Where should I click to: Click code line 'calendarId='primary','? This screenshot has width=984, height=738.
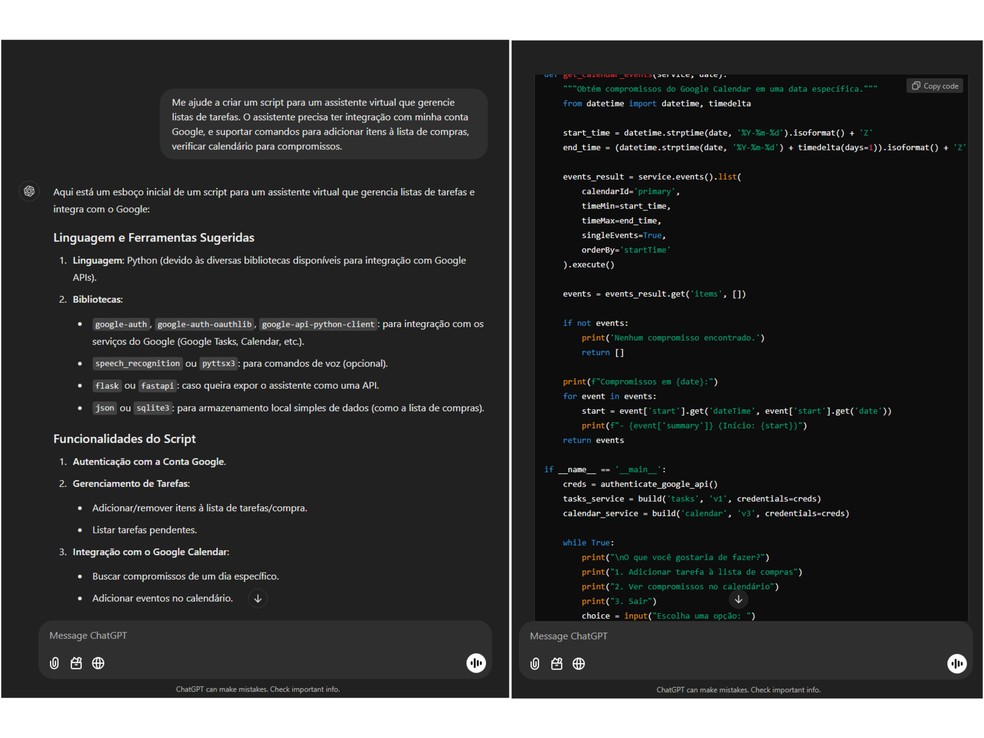click(x=630, y=191)
